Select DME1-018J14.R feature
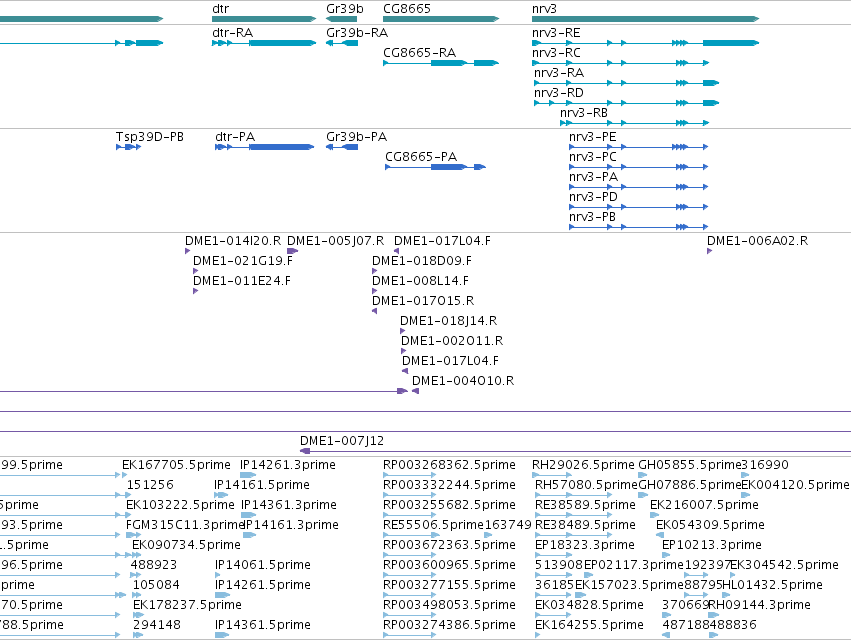The width and height of the screenshot is (851, 640). (x=448, y=321)
